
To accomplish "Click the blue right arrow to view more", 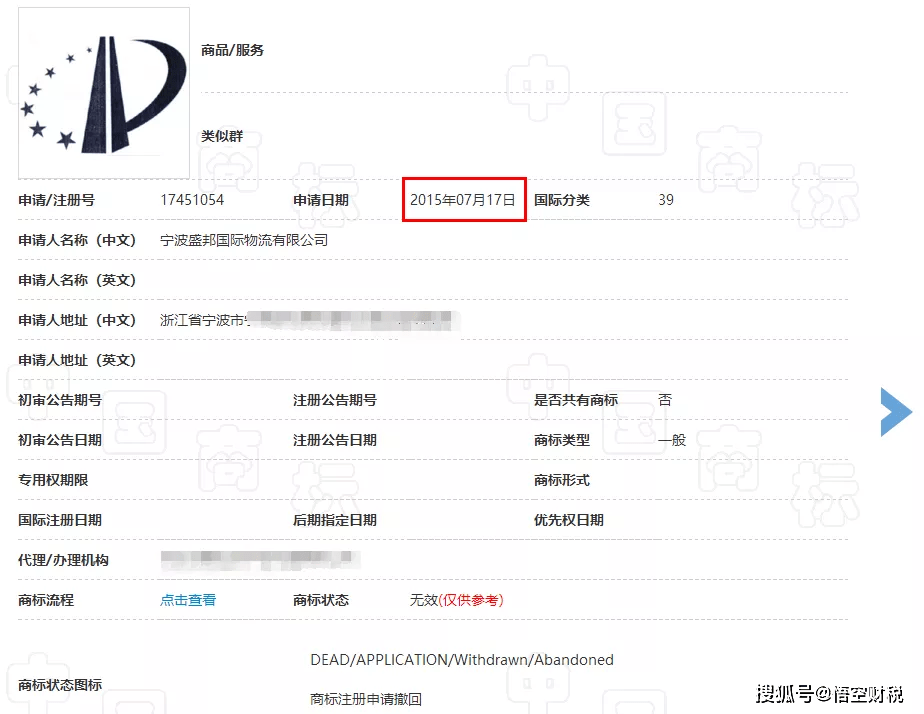I will pyautogui.click(x=895, y=411).
